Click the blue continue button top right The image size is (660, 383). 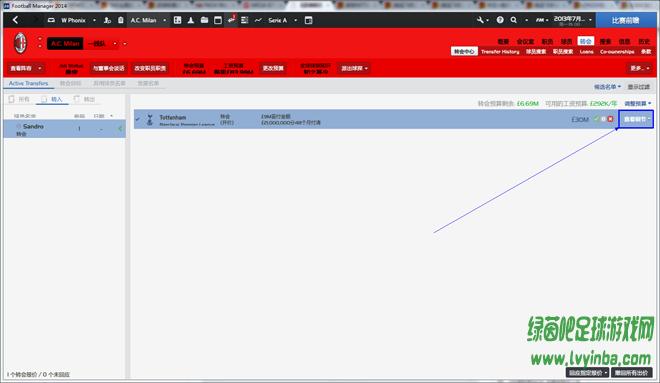click(x=625, y=20)
